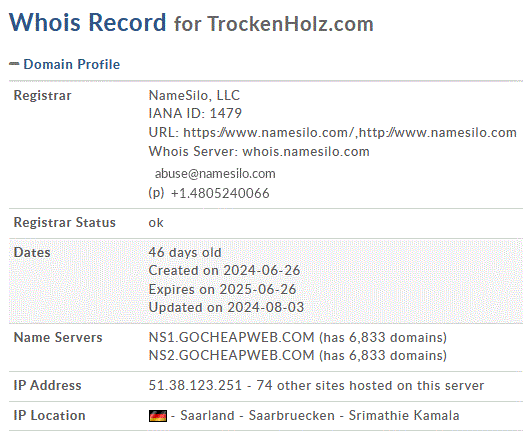Click the Whois Record page title
Screen dimensions: 524x440
(x=88, y=22)
